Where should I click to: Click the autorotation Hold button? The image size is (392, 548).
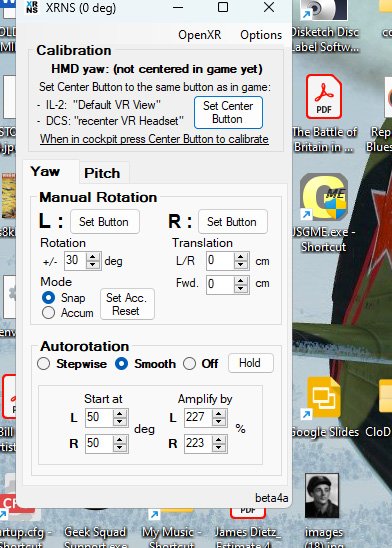(x=251, y=363)
